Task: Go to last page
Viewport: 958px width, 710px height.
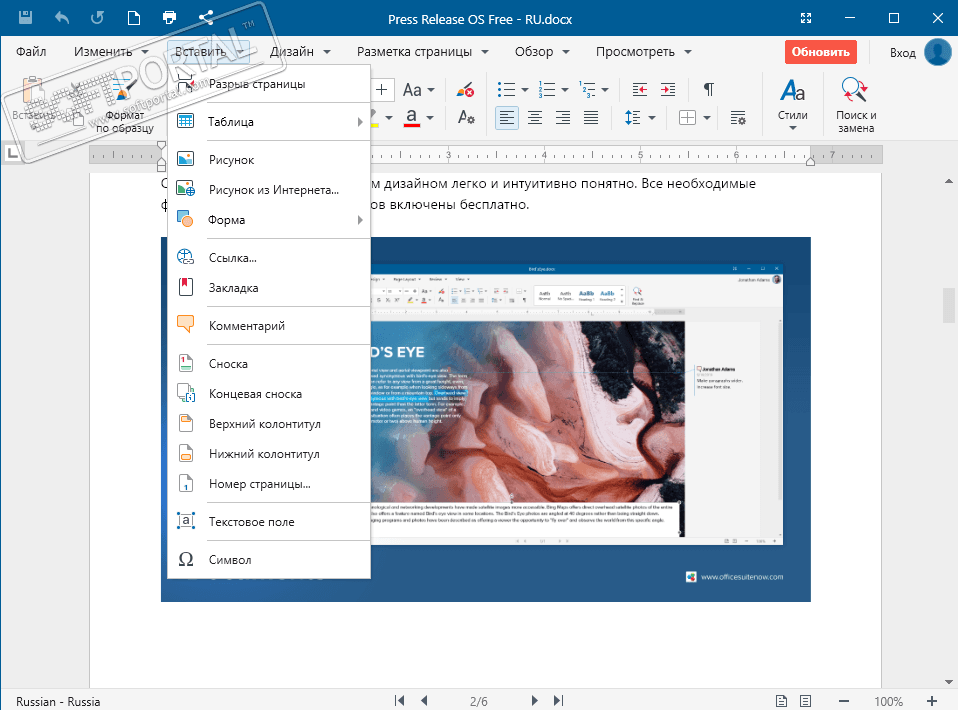Action: 558,701
